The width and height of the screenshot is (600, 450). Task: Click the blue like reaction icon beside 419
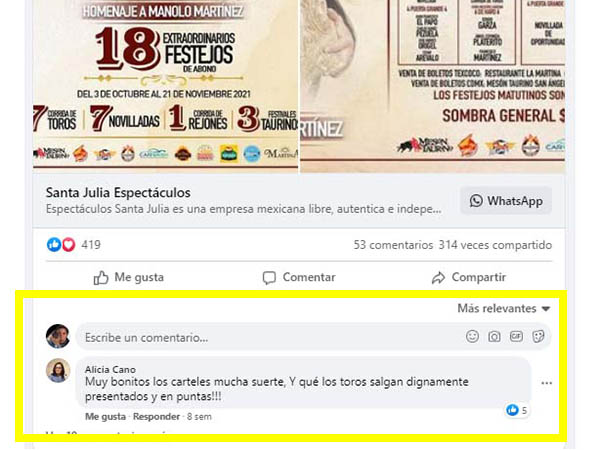pos(54,245)
